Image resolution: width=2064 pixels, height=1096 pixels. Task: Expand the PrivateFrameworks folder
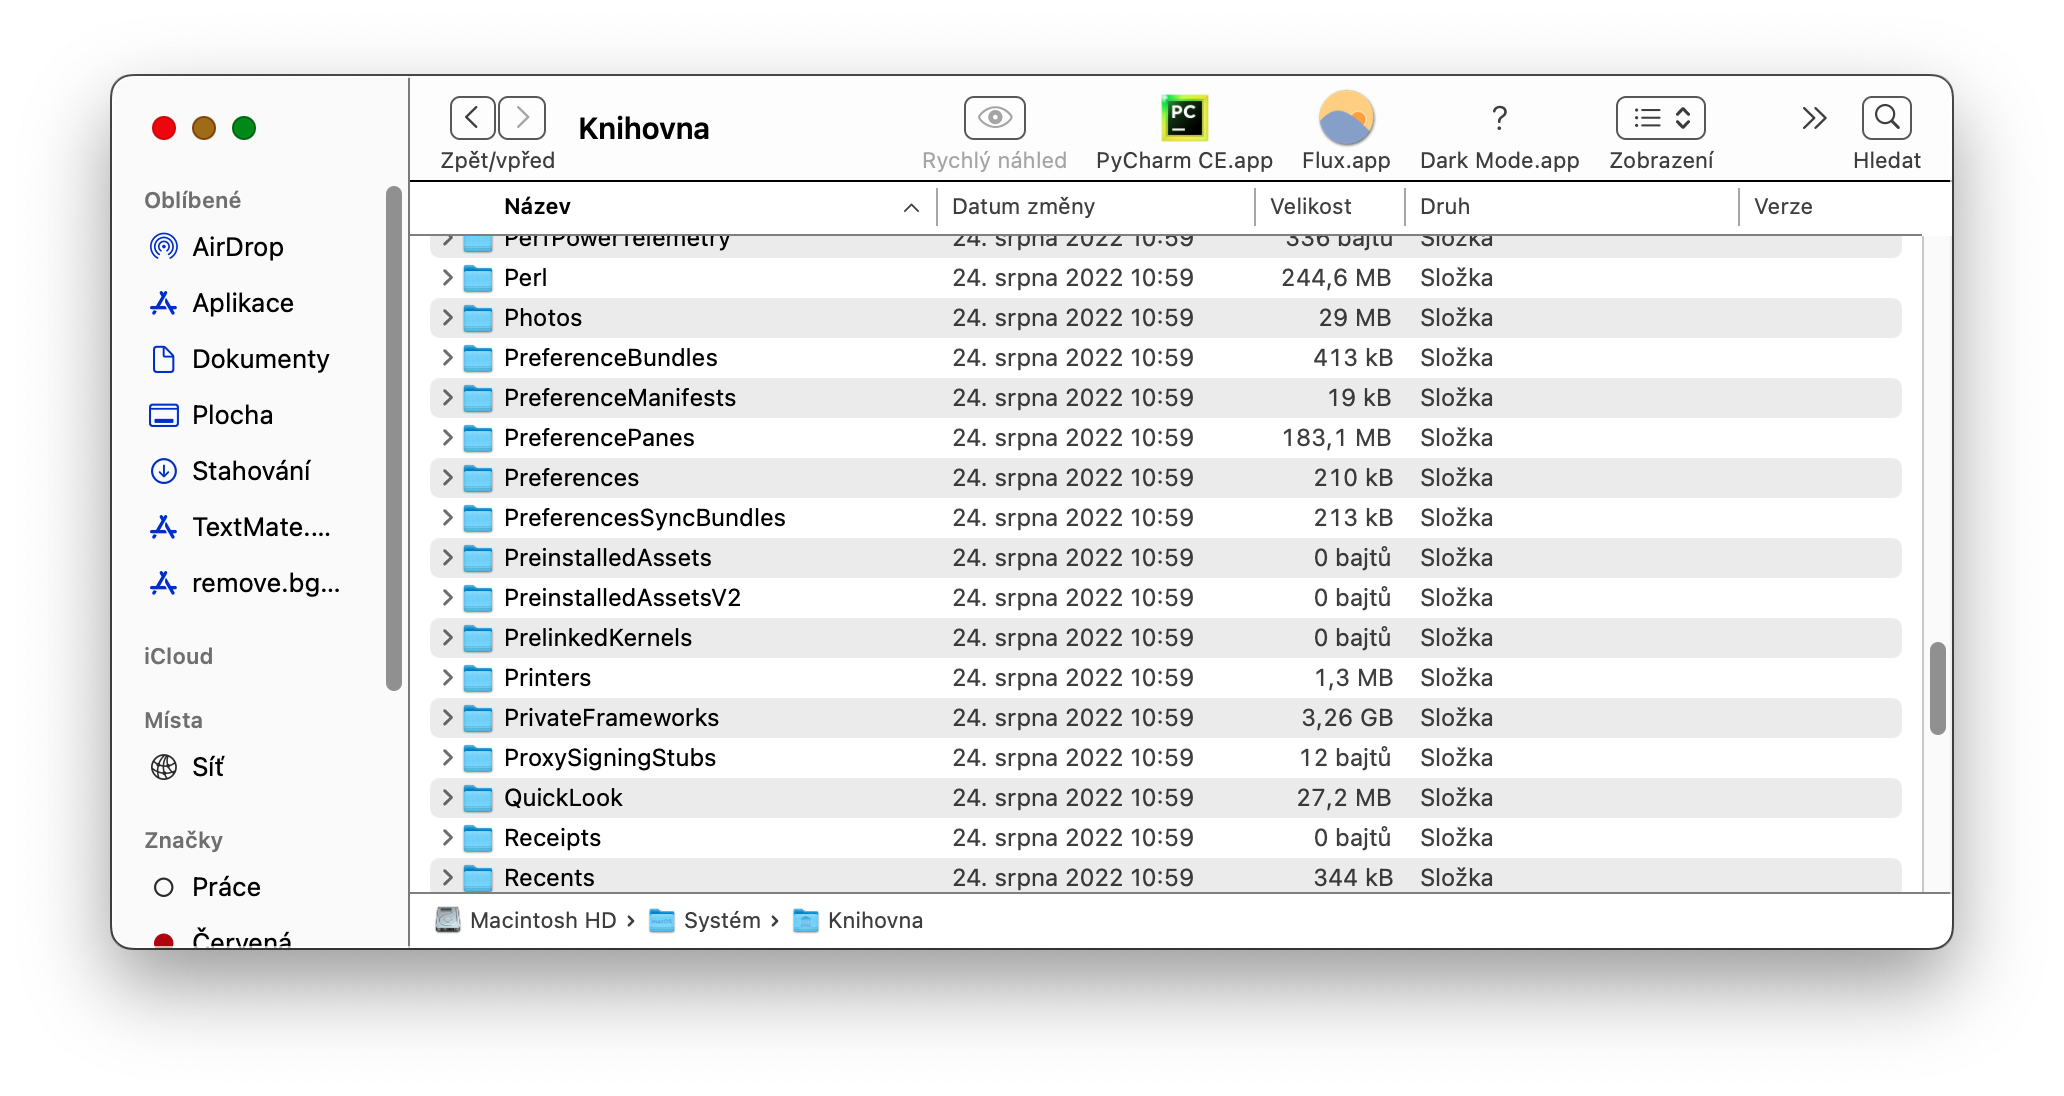447,718
